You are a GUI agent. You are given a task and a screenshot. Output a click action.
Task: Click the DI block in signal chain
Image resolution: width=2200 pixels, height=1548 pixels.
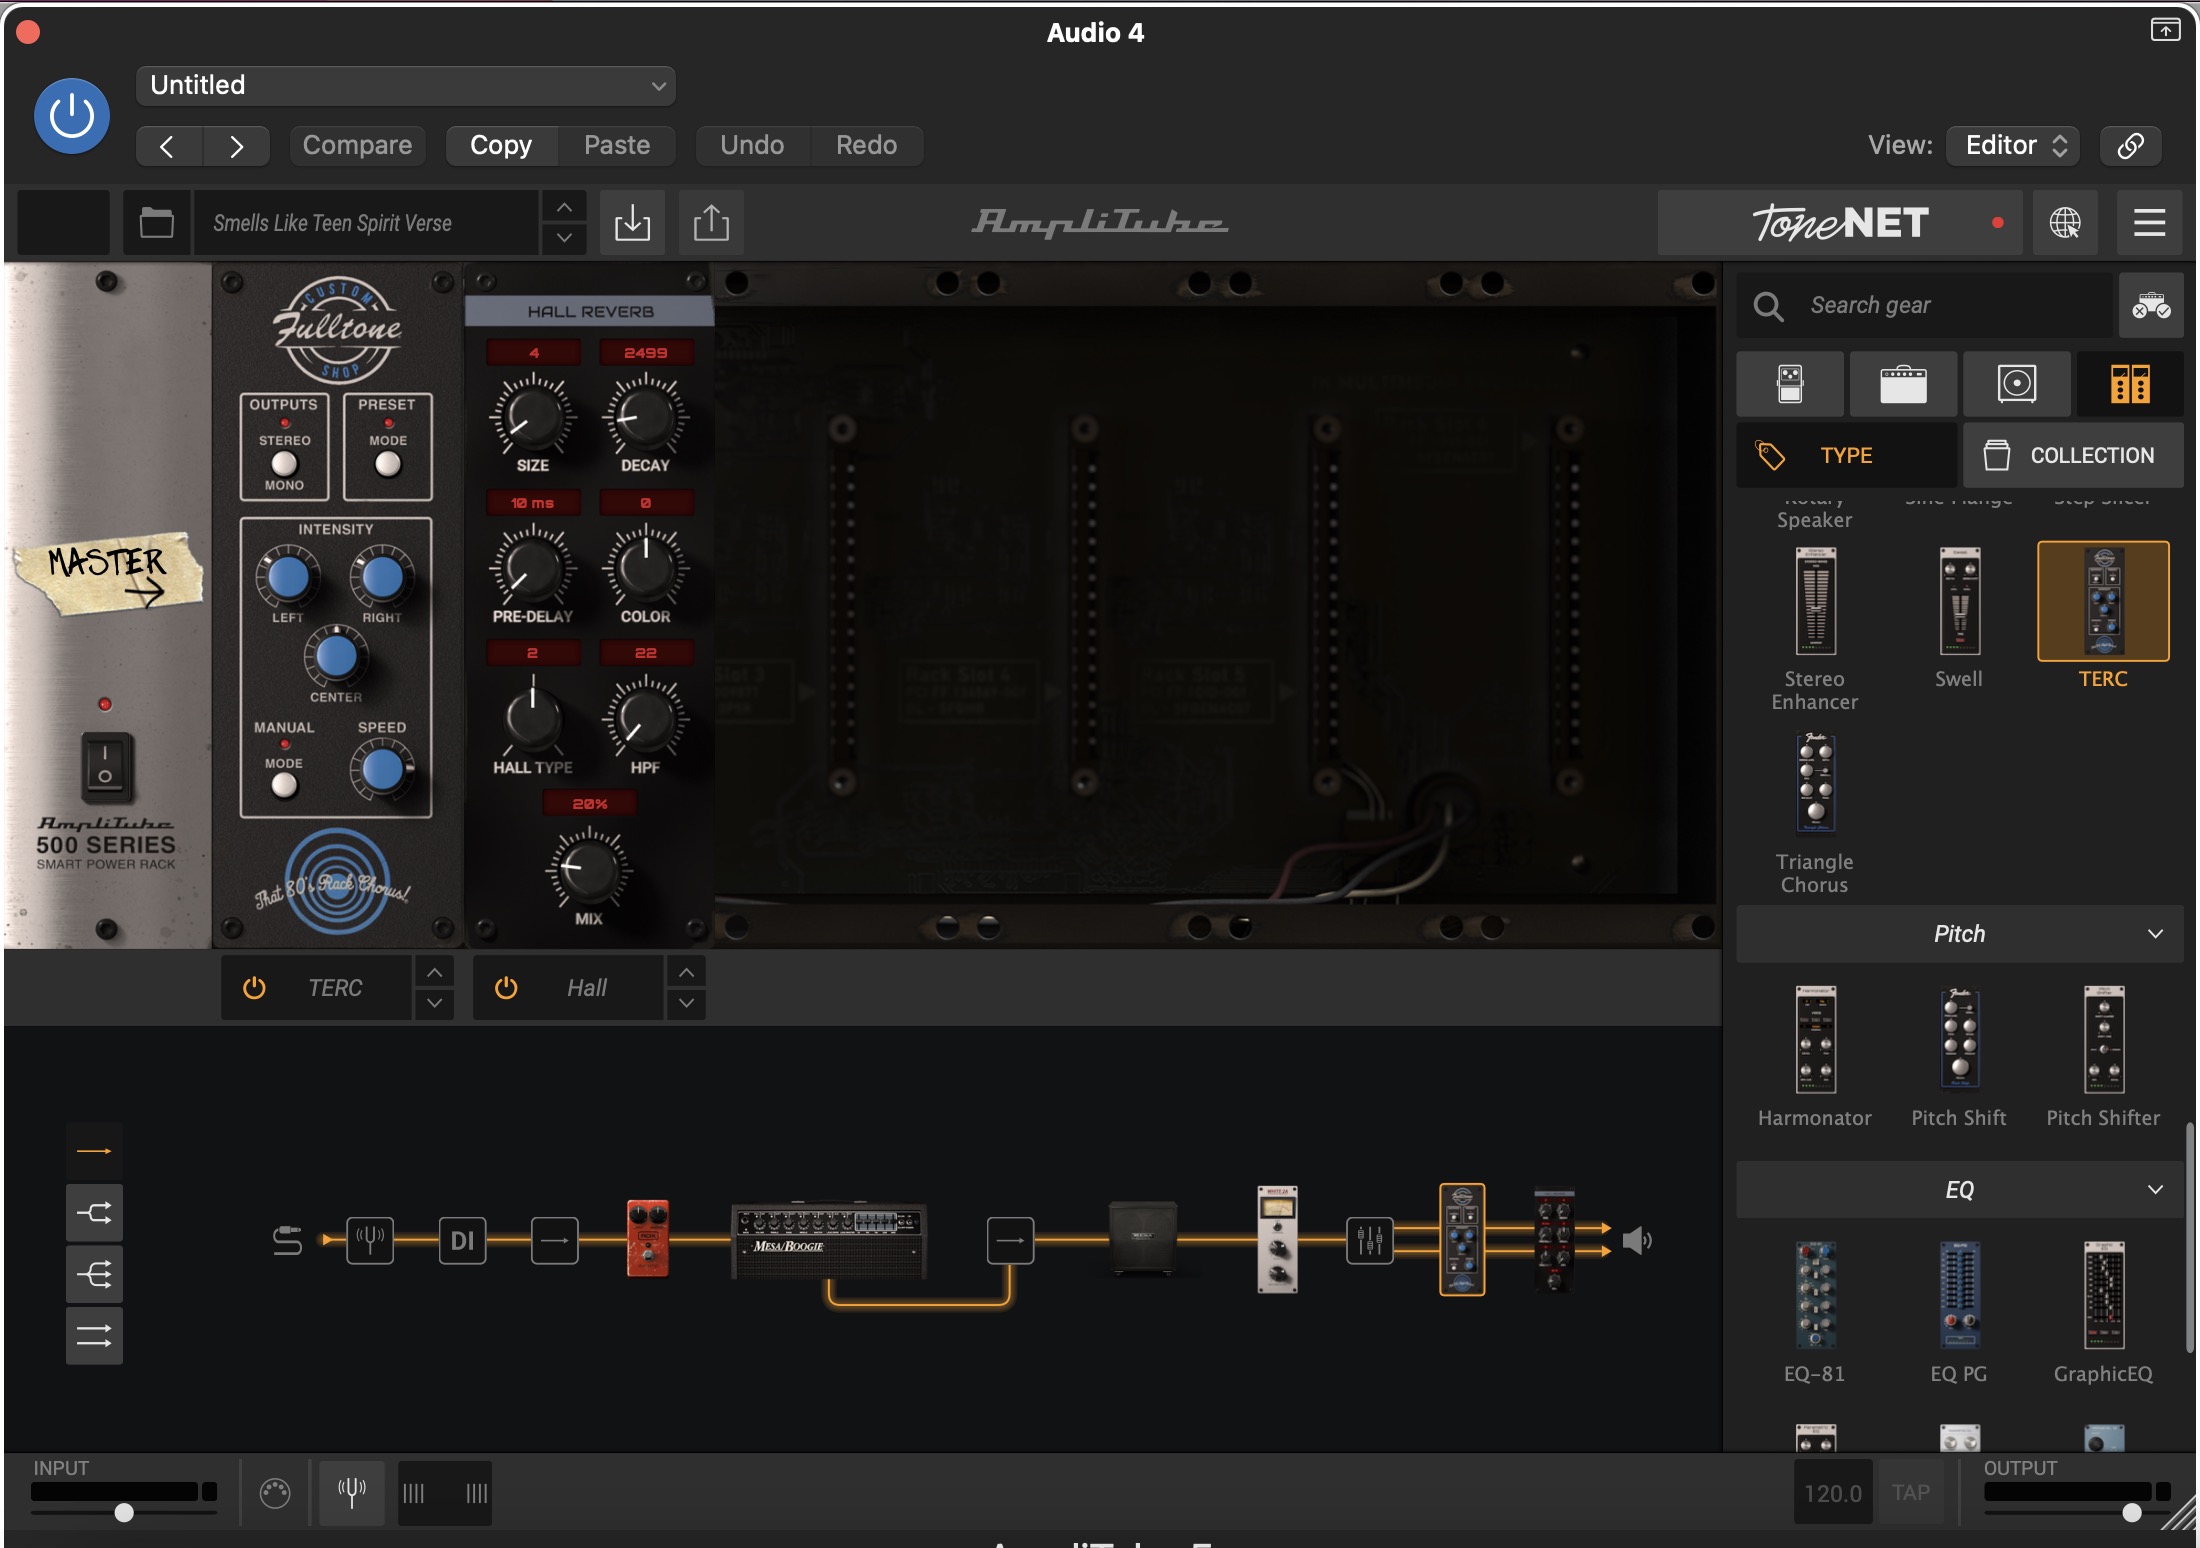[x=462, y=1241]
